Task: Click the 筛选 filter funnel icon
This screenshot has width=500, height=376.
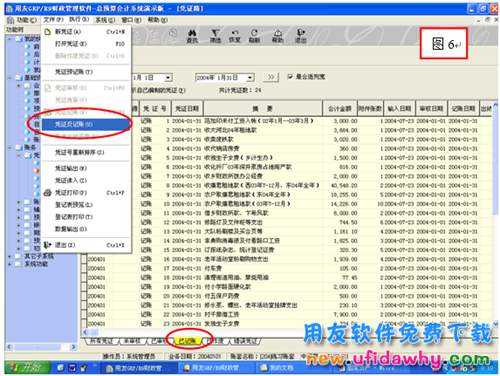Action: tap(215, 36)
